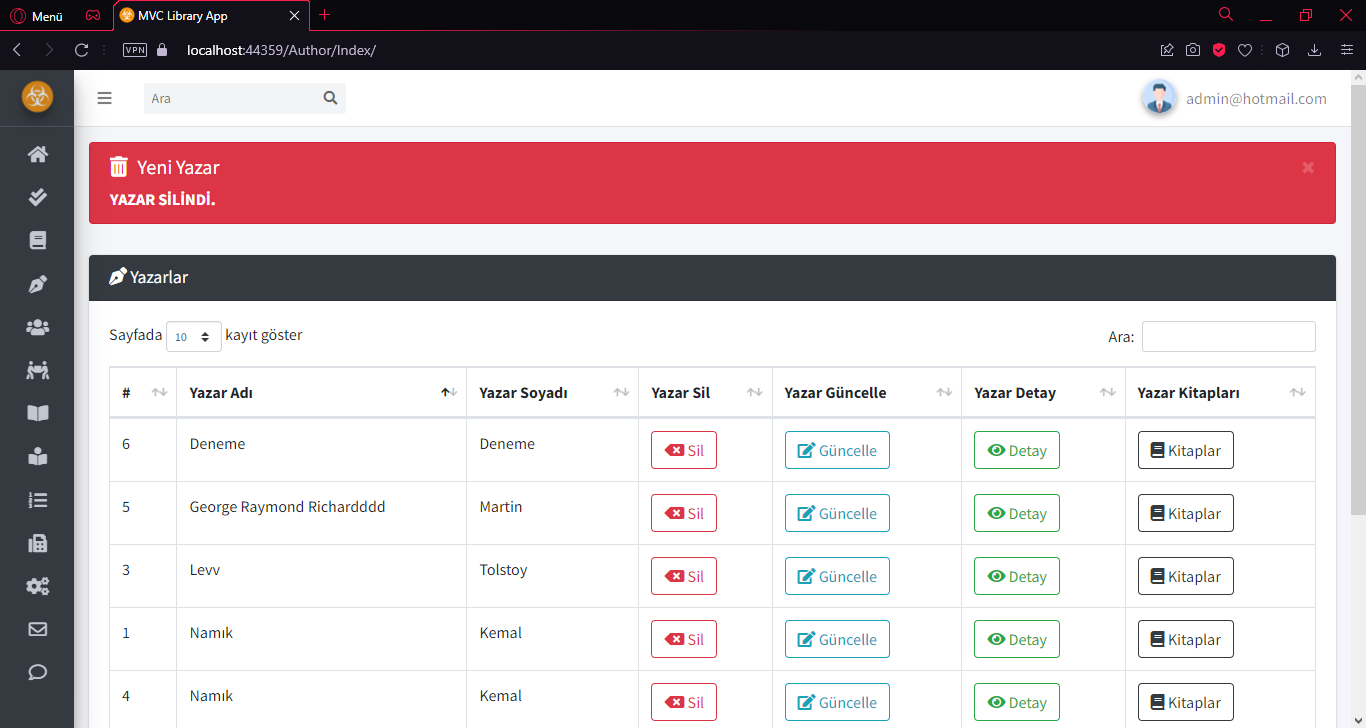Open the speech bubble sidebar icon

point(37,672)
